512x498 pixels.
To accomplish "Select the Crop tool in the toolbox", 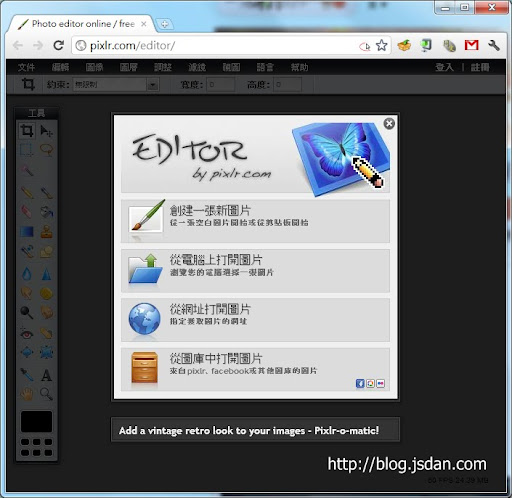I will pos(27,131).
